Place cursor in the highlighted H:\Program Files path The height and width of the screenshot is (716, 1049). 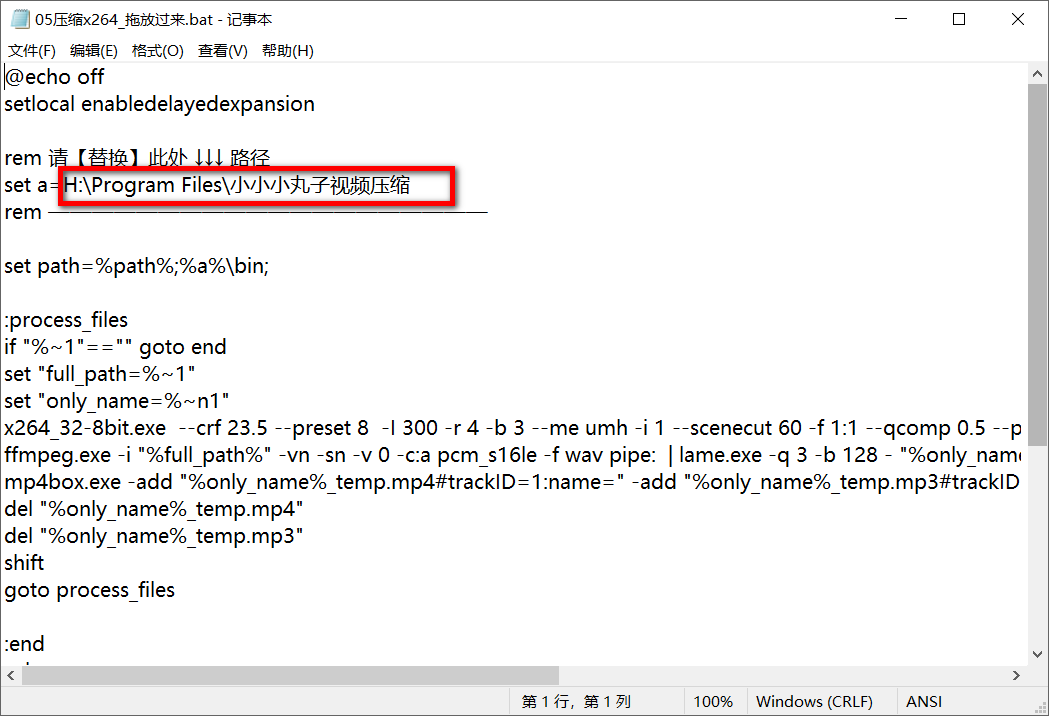(x=238, y=185)
